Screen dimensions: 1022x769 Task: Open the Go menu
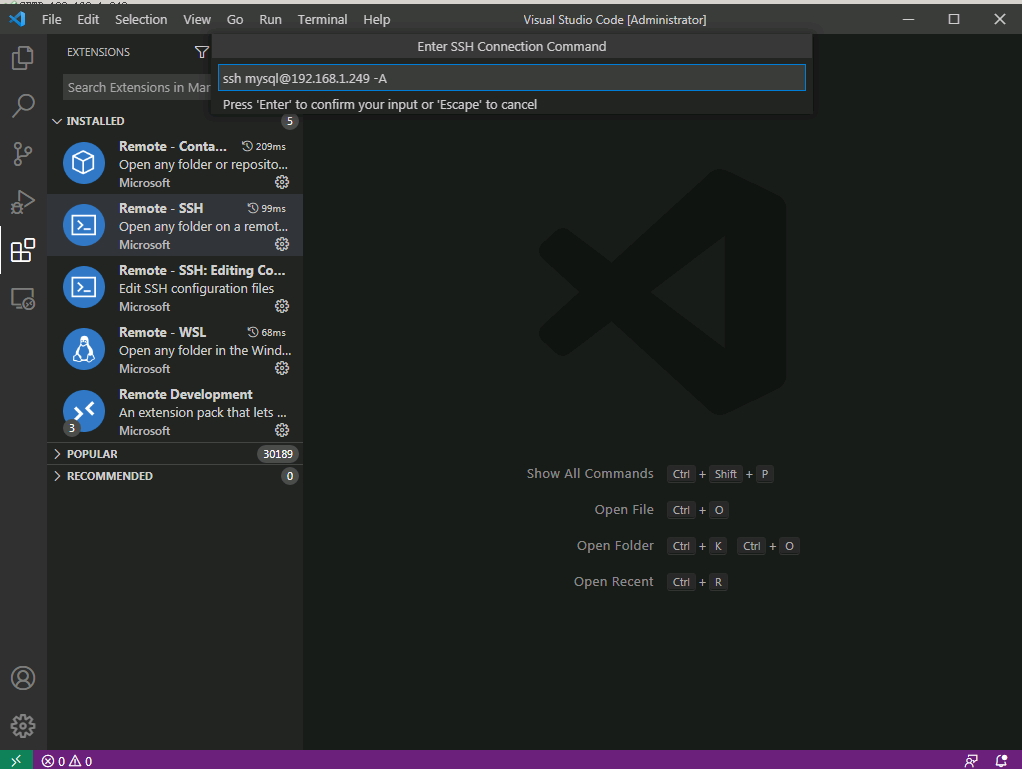click(235, 20)
